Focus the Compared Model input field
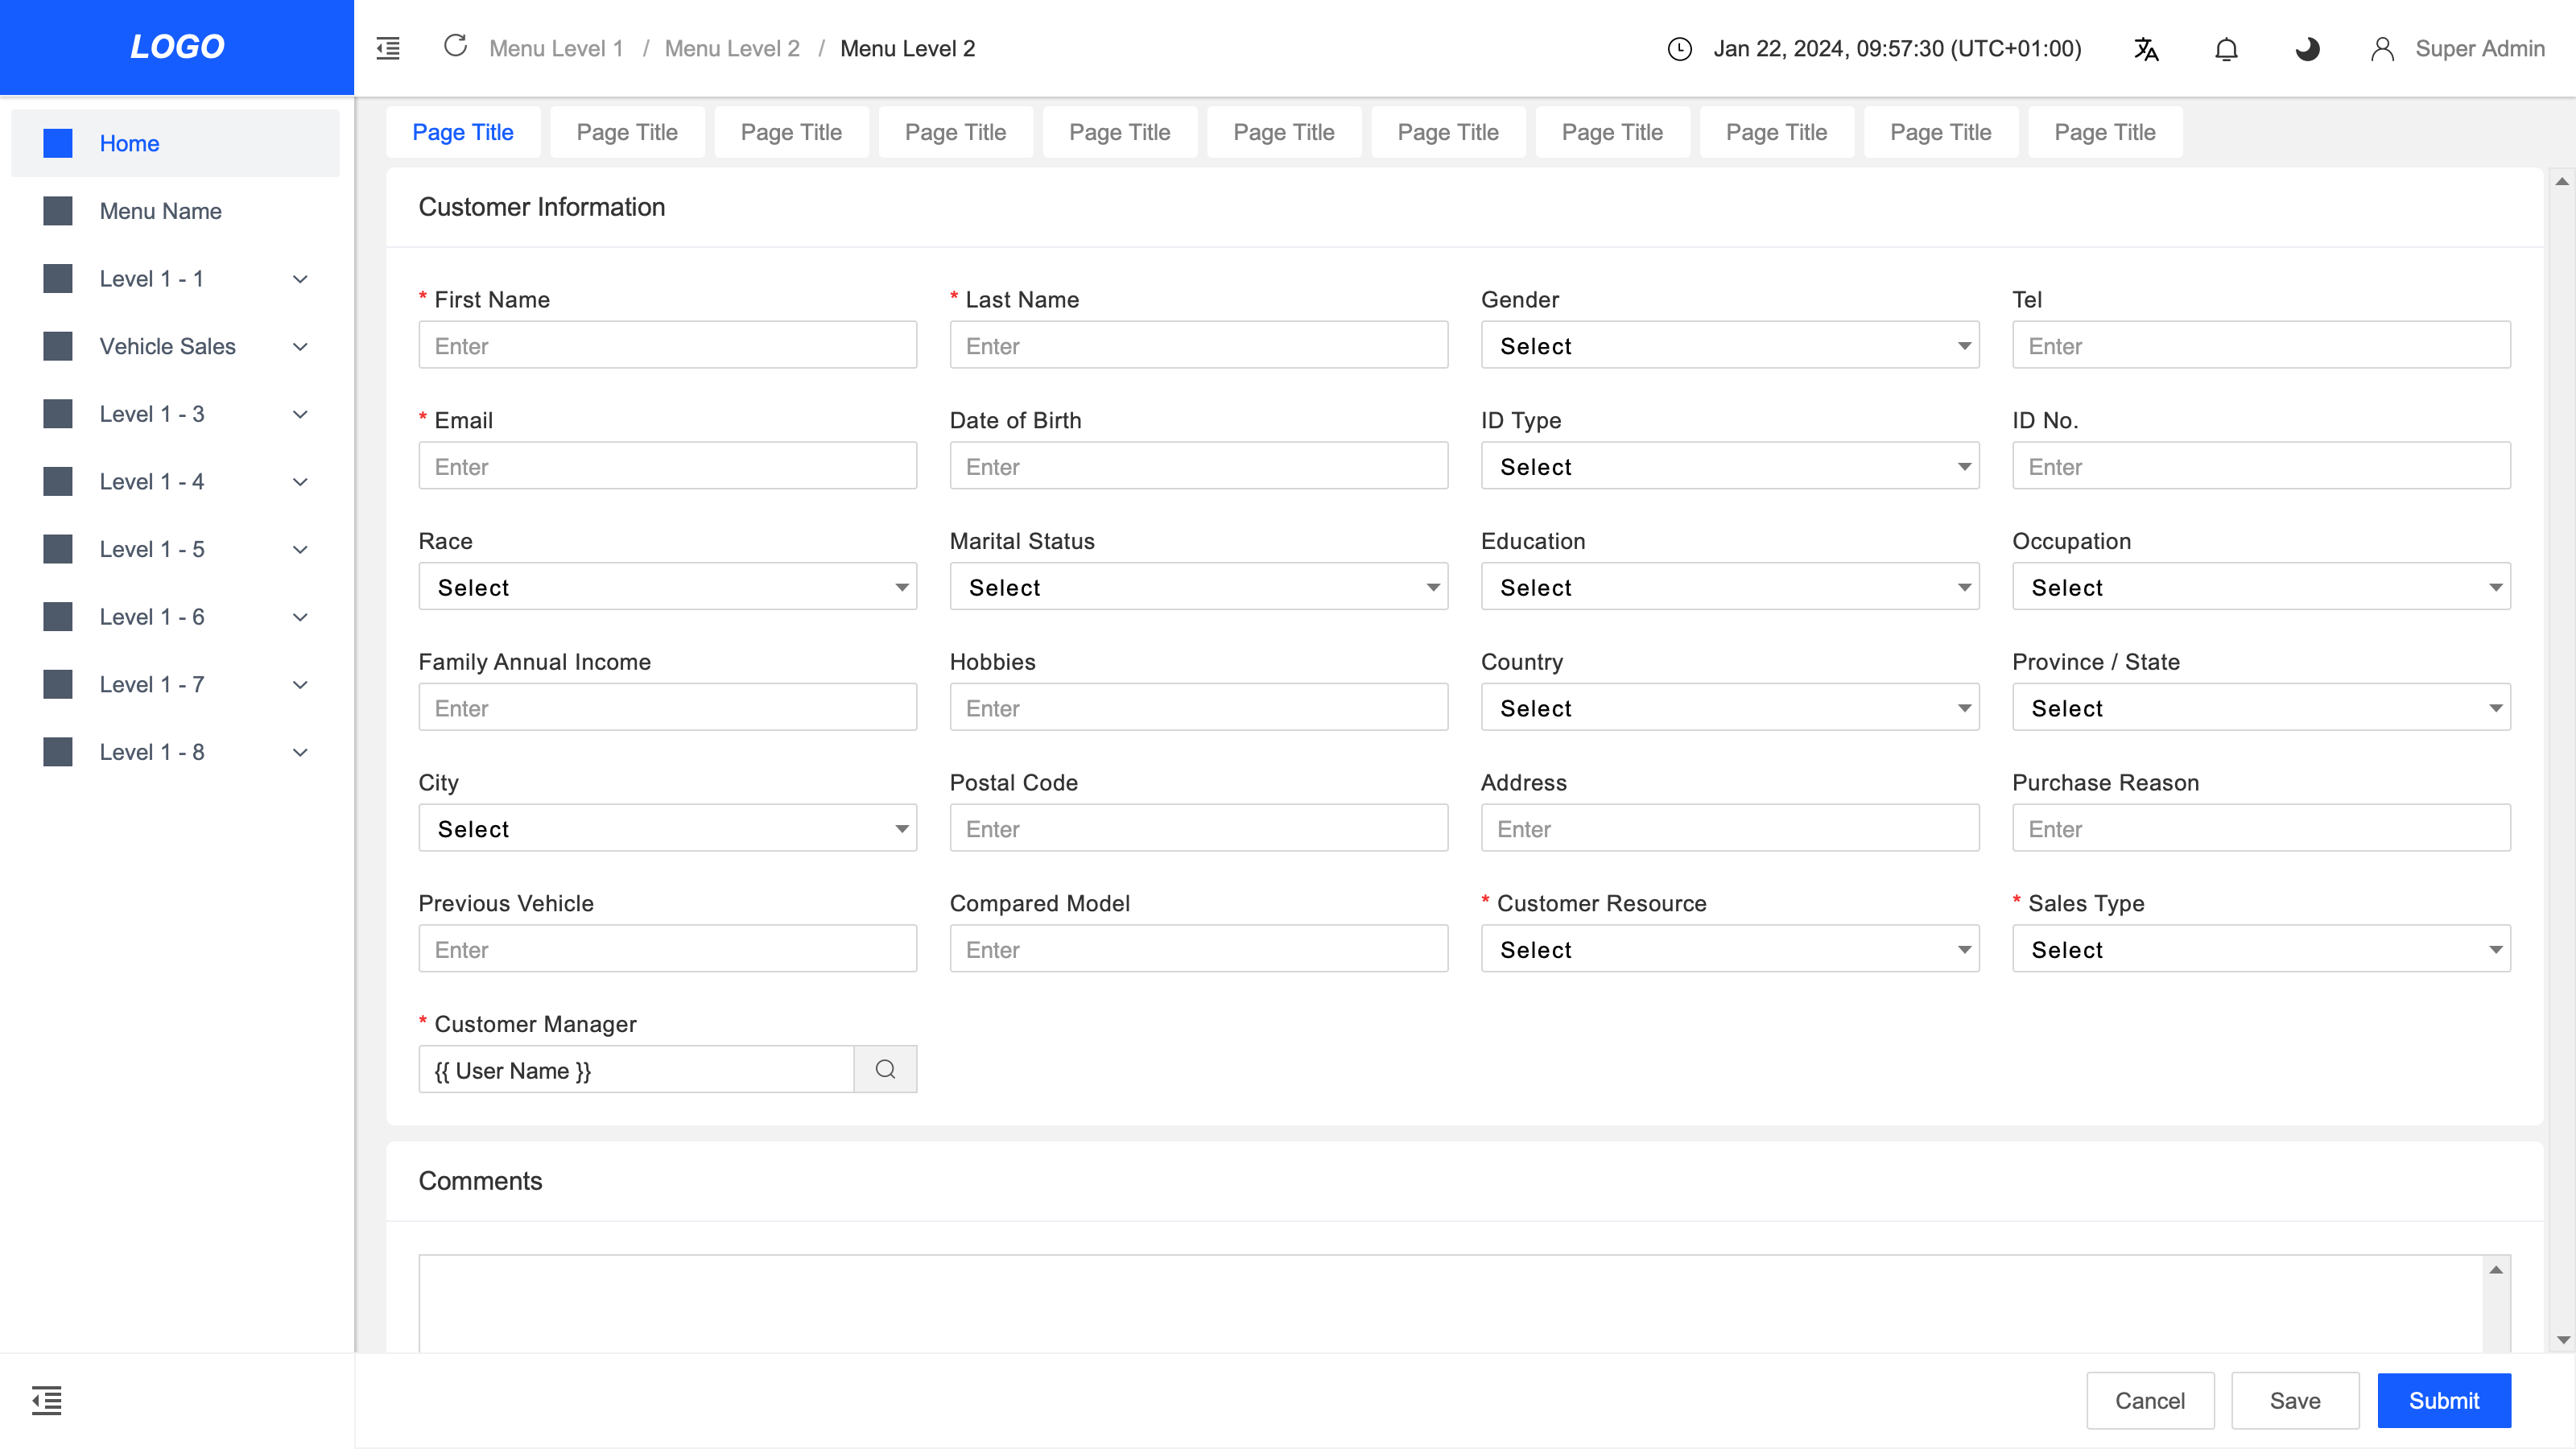Viewport: 2576px width, 1449px height. pyautogui.click(x=1198, y=949)
